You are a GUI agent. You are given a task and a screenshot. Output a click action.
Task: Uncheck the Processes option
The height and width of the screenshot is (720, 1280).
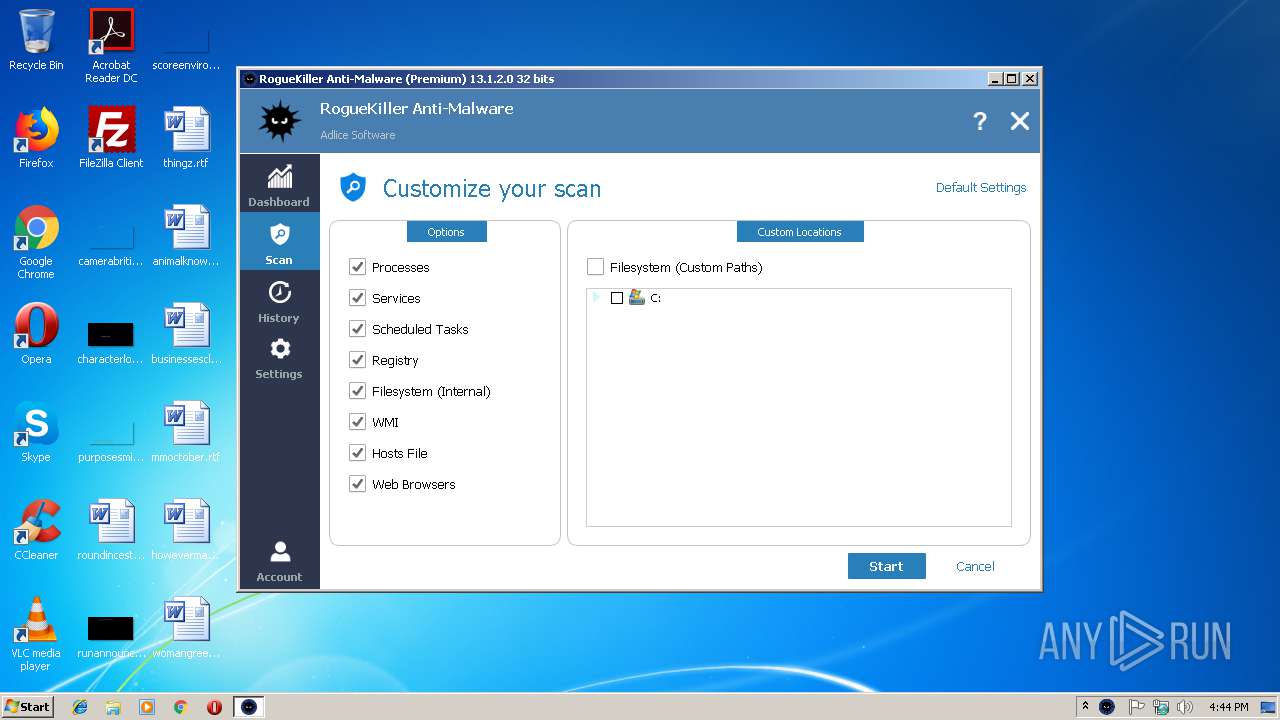click(357, 267)
